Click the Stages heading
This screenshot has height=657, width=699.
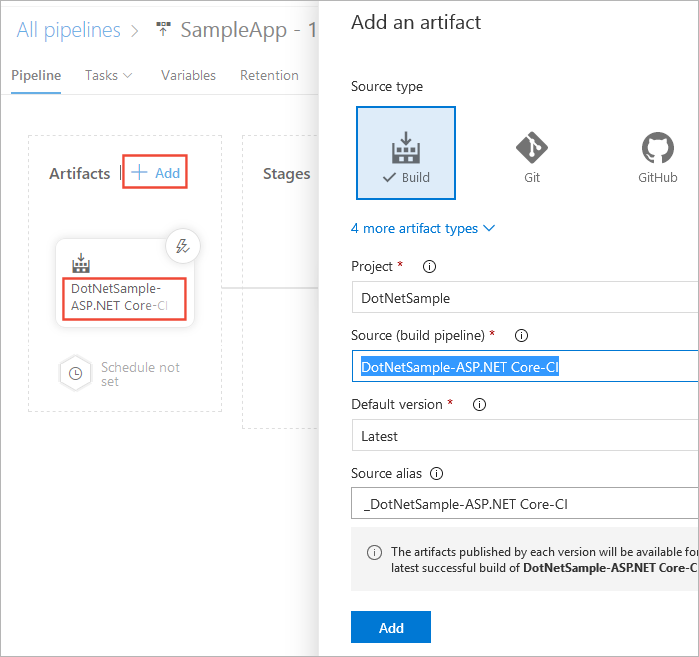click(x=287, y=173)
